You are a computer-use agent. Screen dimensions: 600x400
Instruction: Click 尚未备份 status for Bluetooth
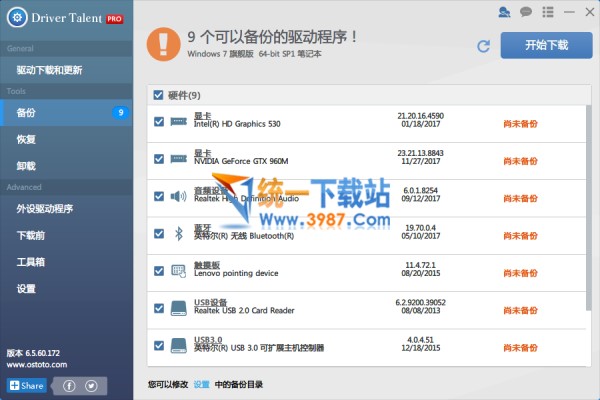coord(520,236)
